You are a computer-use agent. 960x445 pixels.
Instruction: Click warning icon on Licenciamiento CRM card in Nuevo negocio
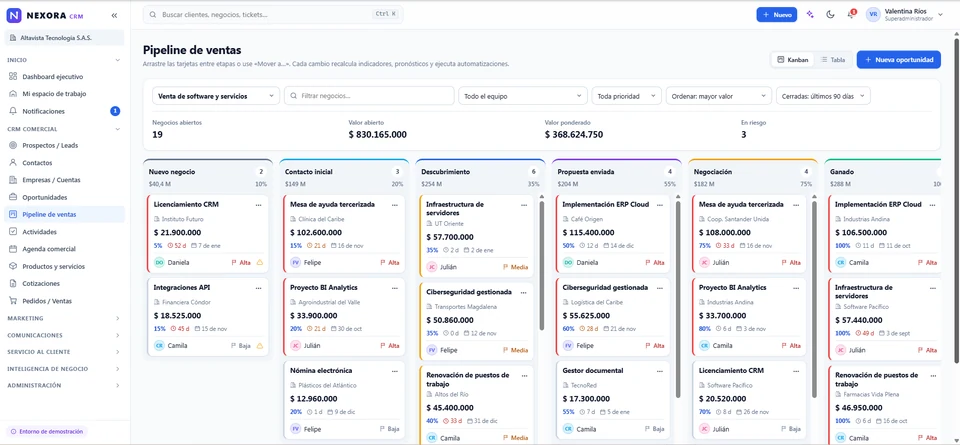point(260,263)
